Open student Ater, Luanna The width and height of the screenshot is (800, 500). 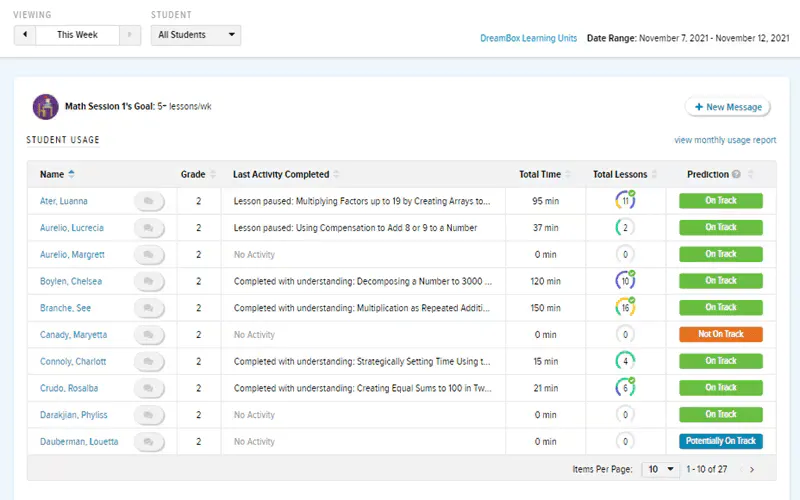64,201
